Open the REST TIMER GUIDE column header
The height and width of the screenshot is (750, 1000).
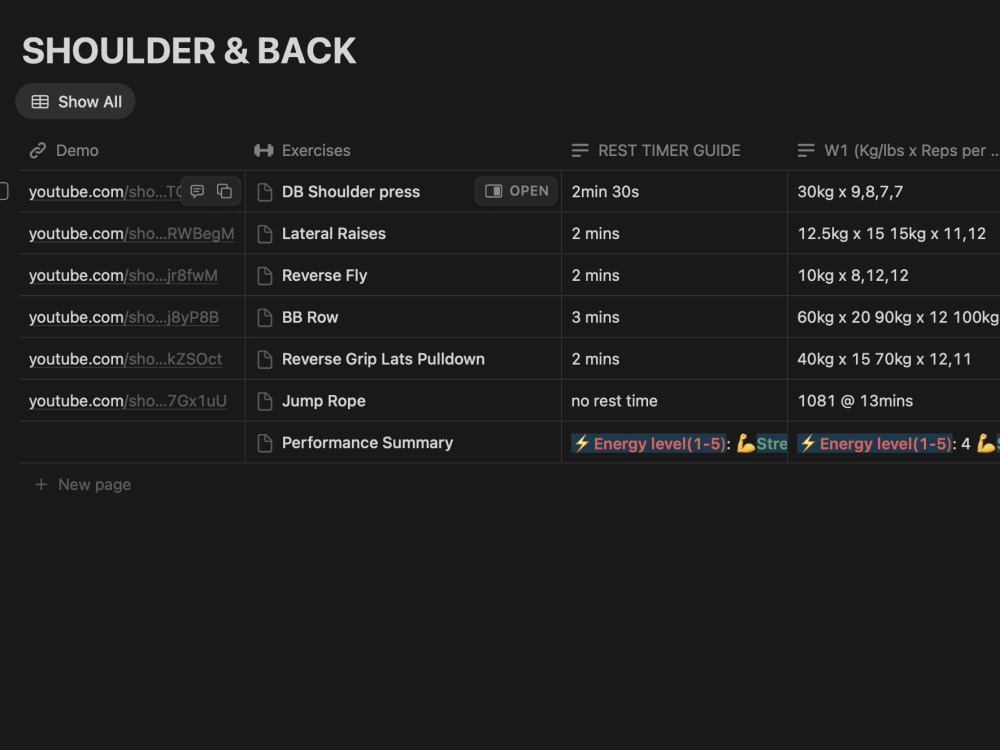pyautogui.click(x=674, y=151)
